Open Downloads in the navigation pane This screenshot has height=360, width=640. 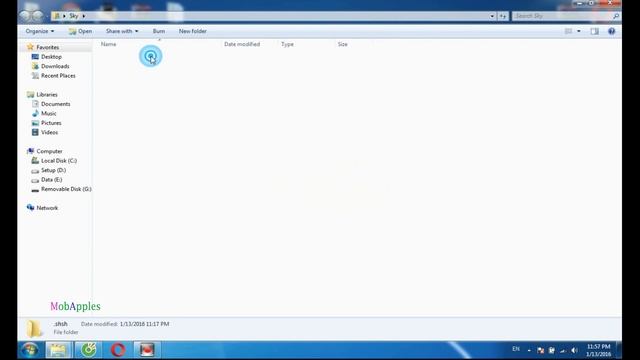click(x=55, y=66)
